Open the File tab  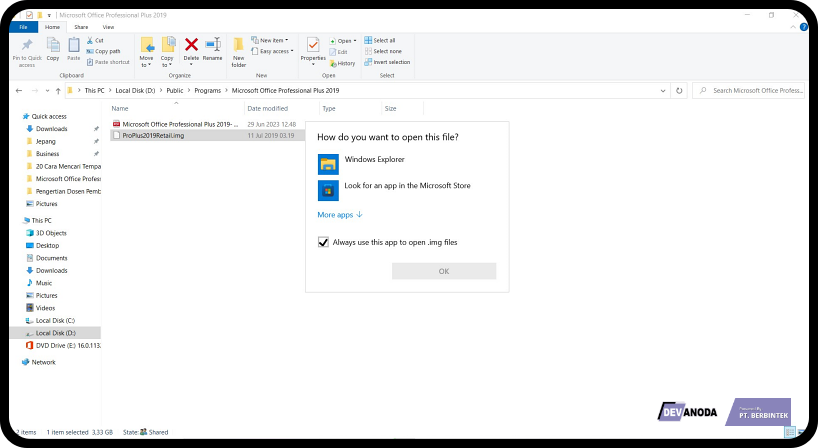click(23, 27)
